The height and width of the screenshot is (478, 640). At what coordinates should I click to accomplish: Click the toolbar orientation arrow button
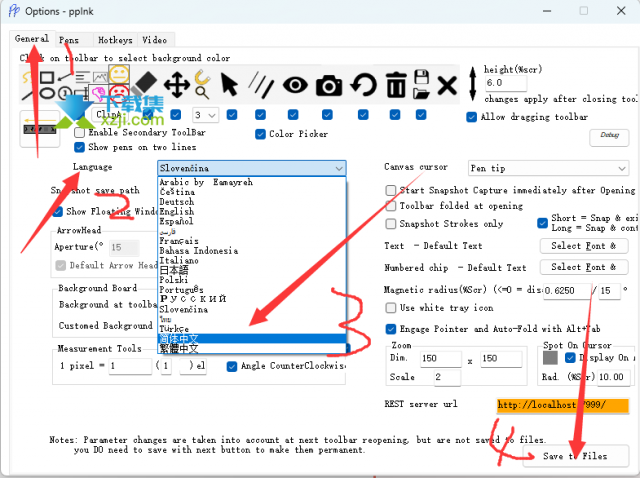[x=40, y=129]
